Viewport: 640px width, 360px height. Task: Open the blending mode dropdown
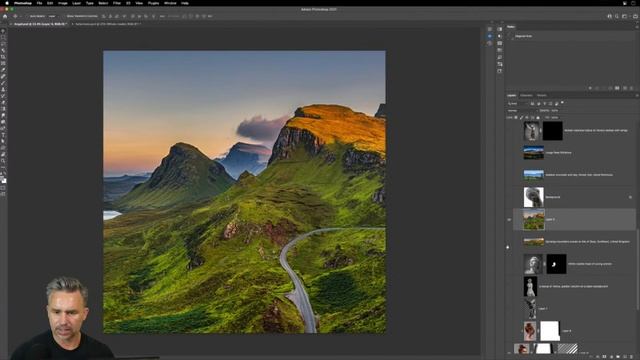click(522, 111)
